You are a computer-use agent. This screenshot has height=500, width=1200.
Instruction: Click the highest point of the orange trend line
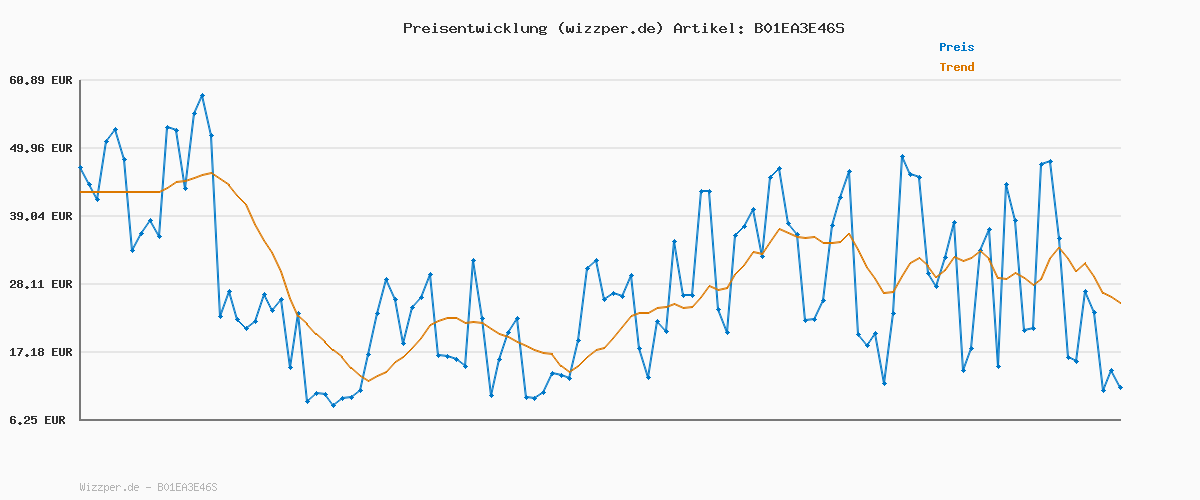(x=211, y=173)
